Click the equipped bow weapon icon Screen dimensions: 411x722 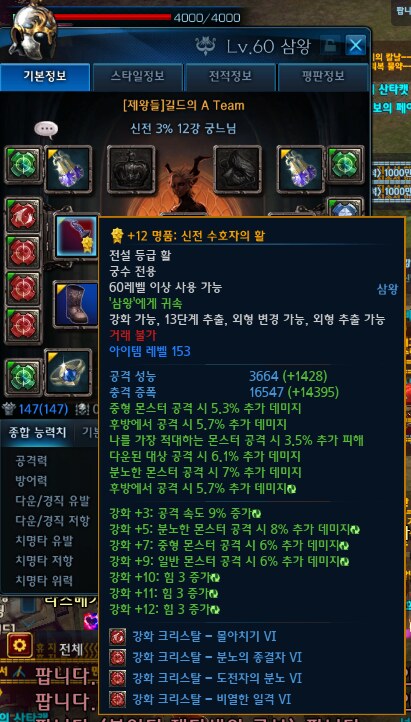pos(77,236)
